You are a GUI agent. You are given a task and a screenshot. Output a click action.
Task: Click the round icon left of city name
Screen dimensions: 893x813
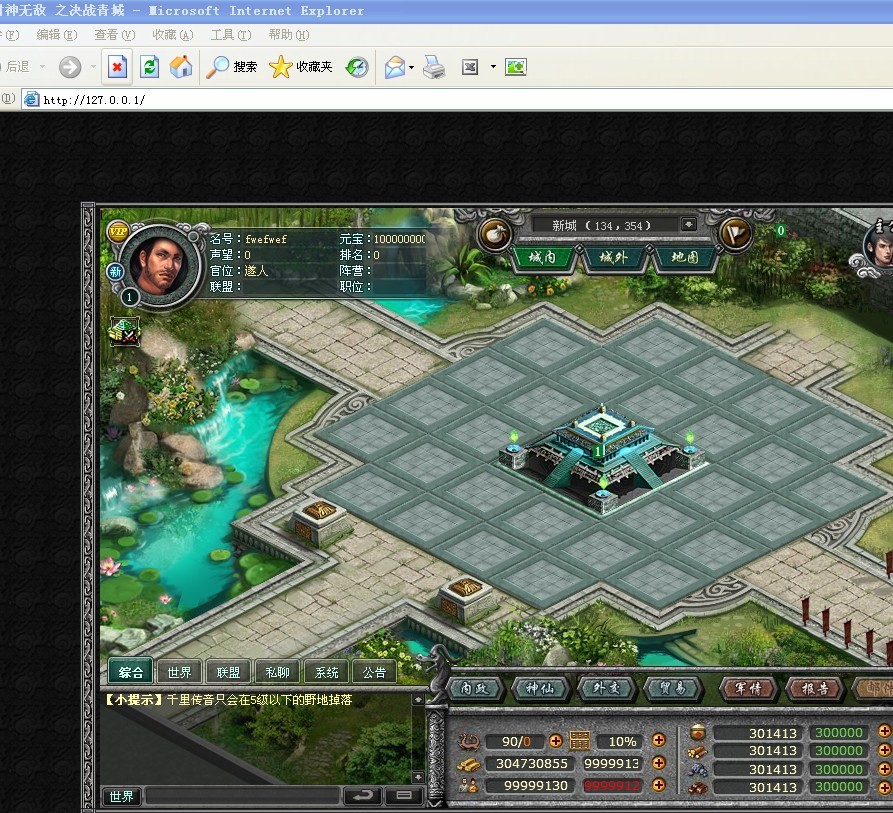(x=495, y=234)
